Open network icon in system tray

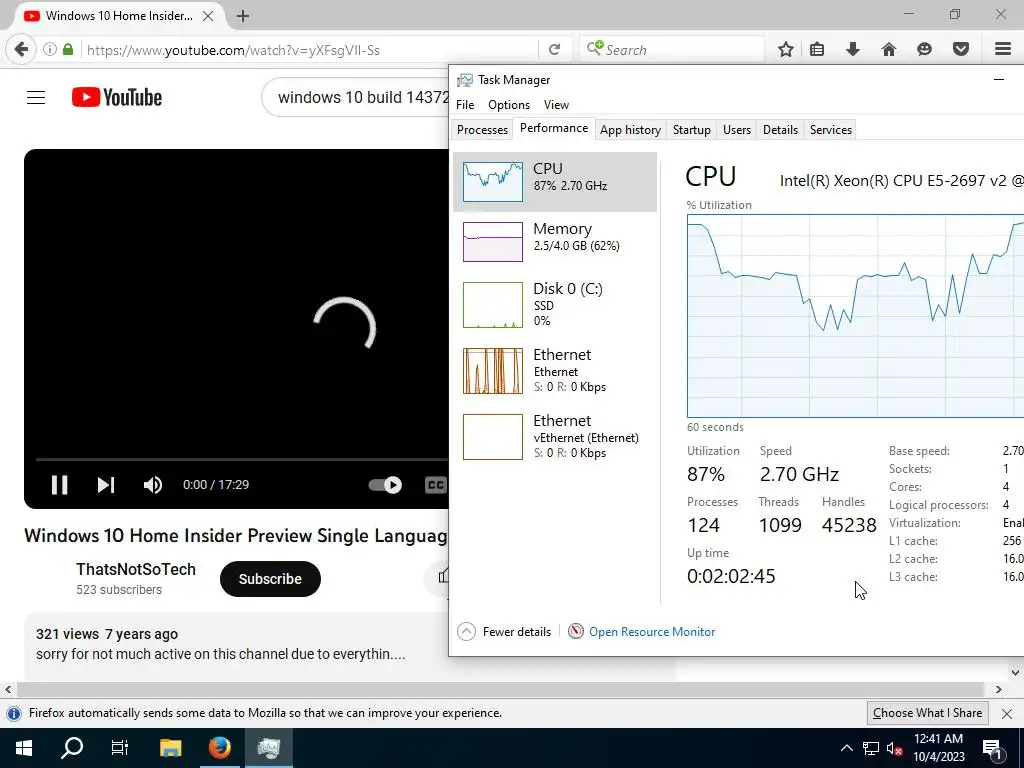pos(871,748)
